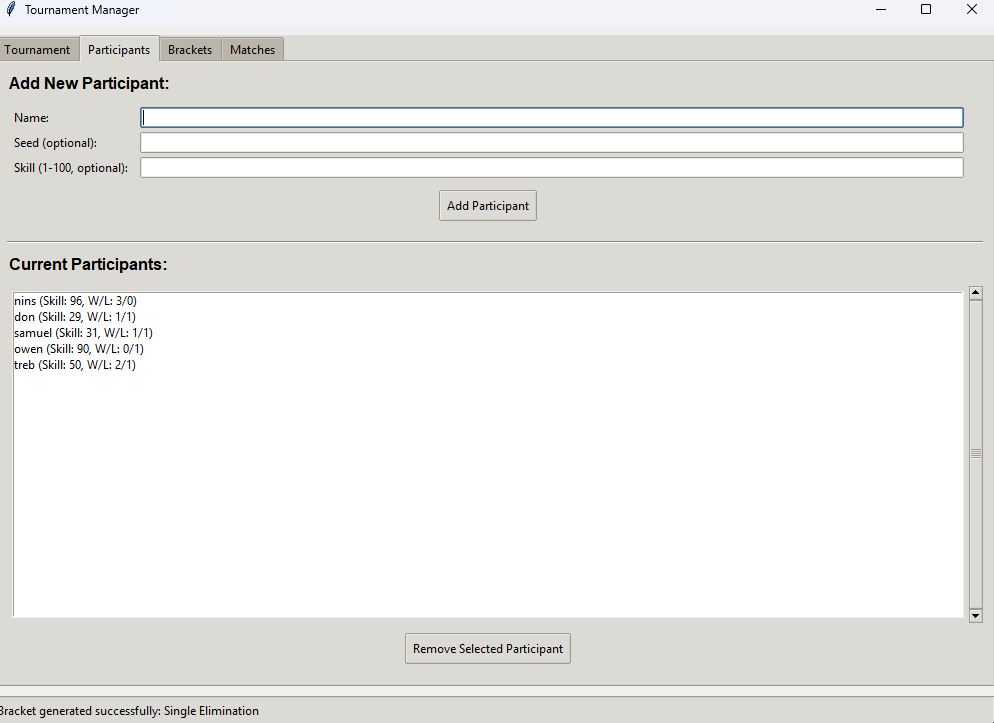Click the Add Participant button
Screen dimensions: 994x723
click(487, 205)
